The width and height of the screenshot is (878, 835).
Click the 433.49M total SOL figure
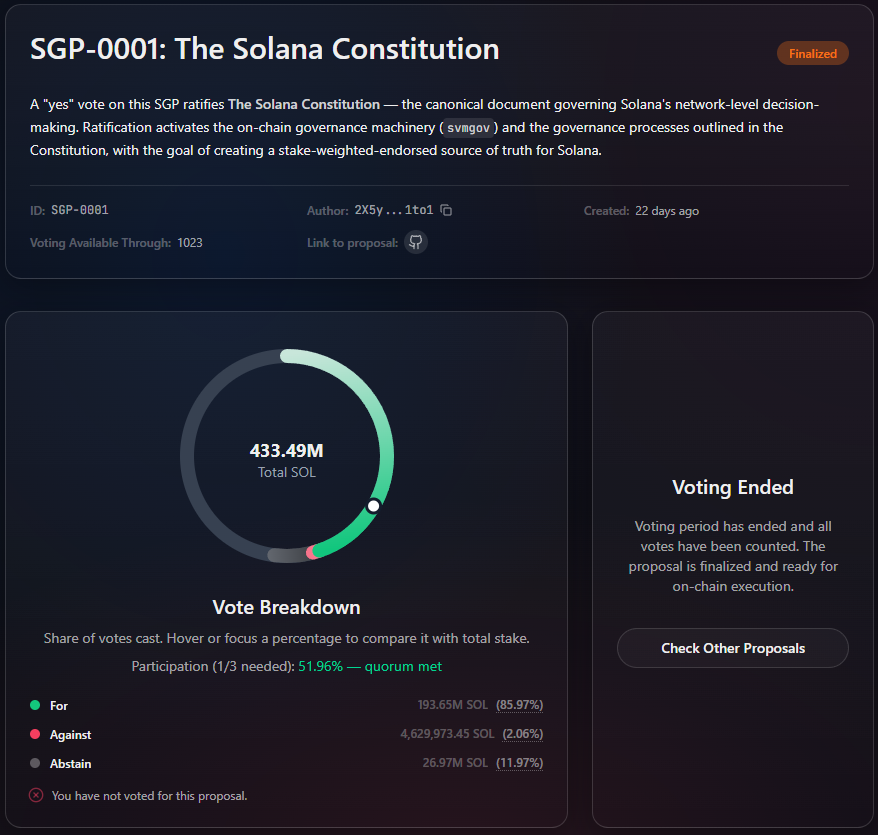(x=287, y=450)
